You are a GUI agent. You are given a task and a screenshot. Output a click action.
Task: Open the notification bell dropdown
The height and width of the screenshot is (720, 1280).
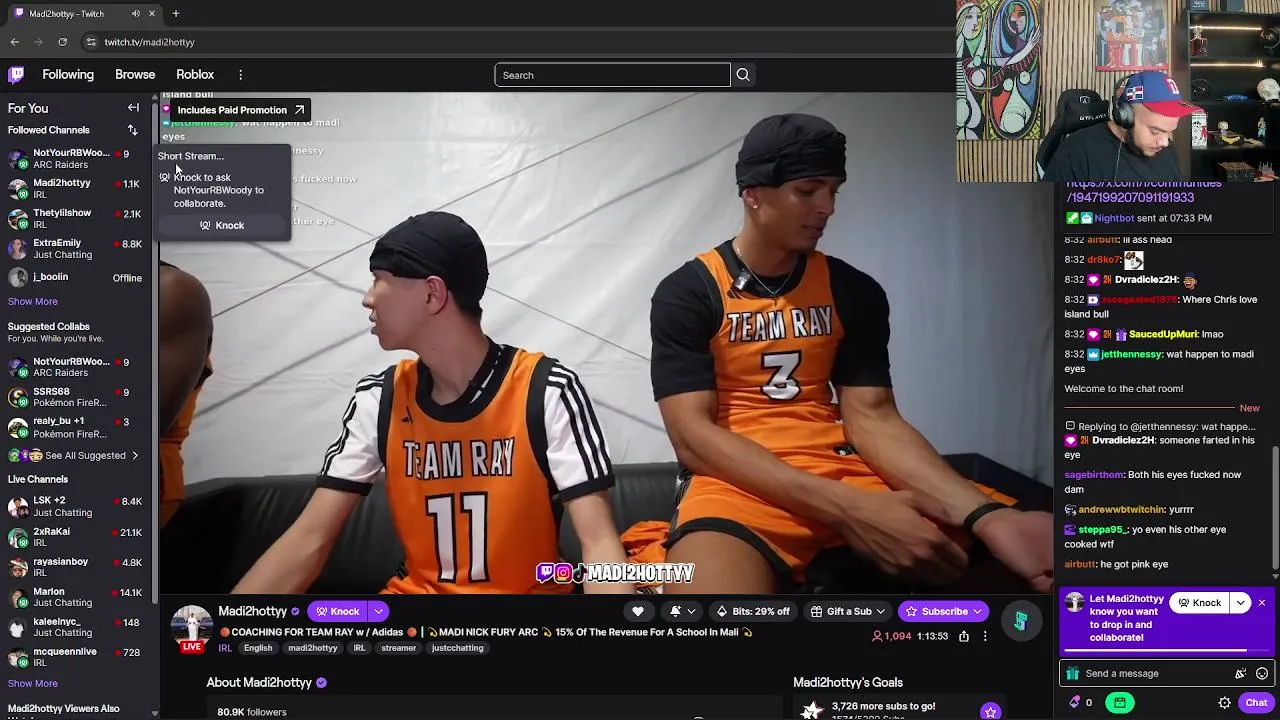[x=683, y=611]
